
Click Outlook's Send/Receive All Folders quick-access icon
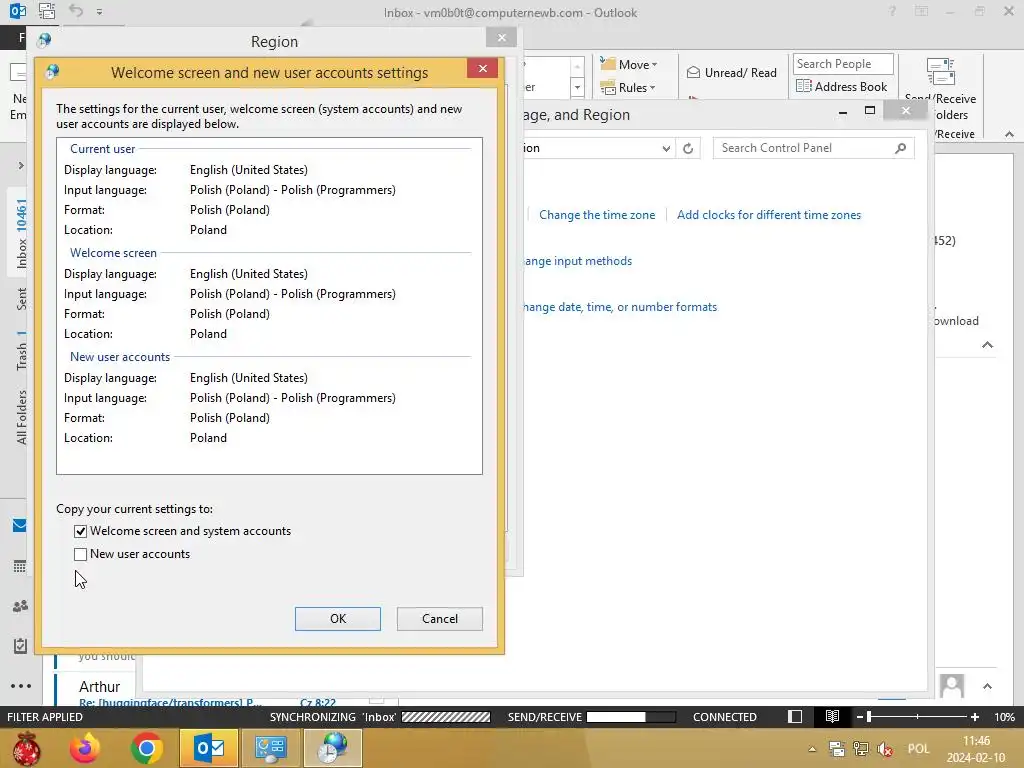(46, 11)
